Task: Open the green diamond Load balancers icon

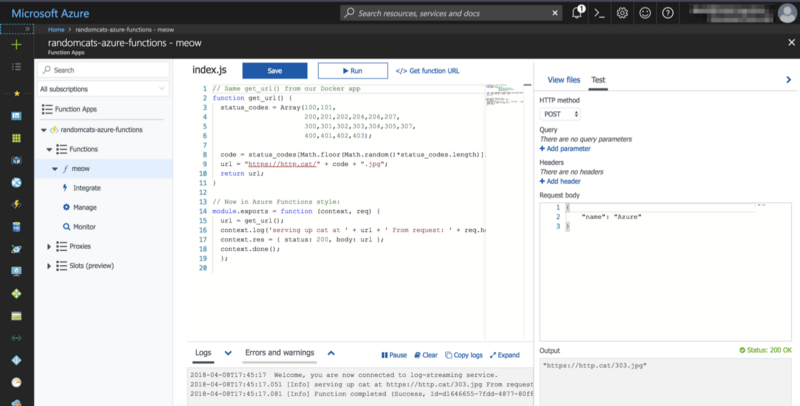Action: click(16, 294)
